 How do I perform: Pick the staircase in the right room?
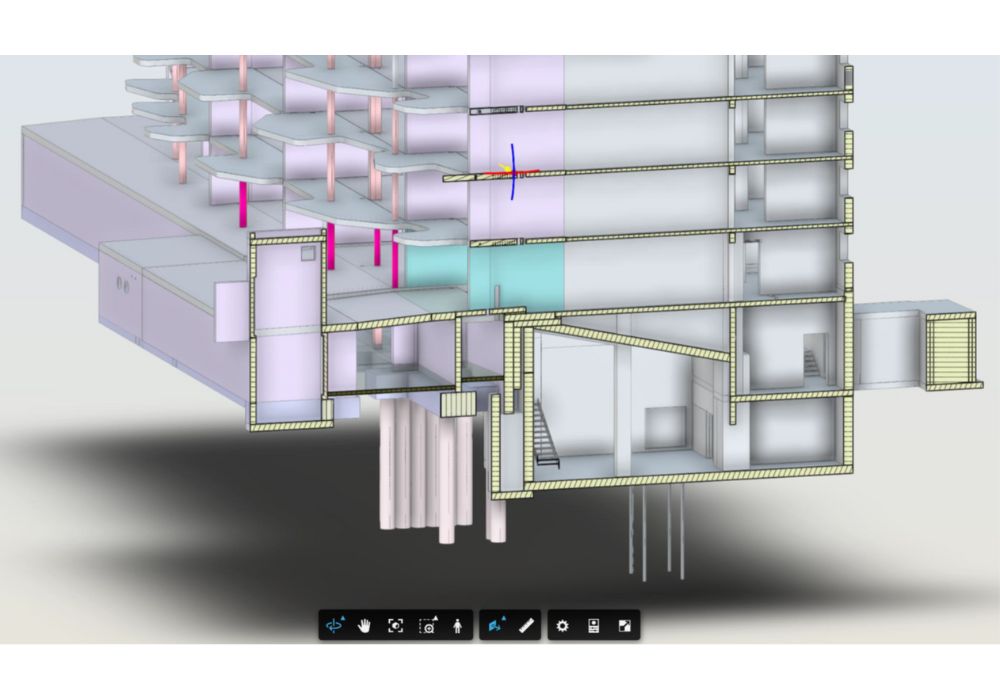pyautogui.click(x=812, y=360)
